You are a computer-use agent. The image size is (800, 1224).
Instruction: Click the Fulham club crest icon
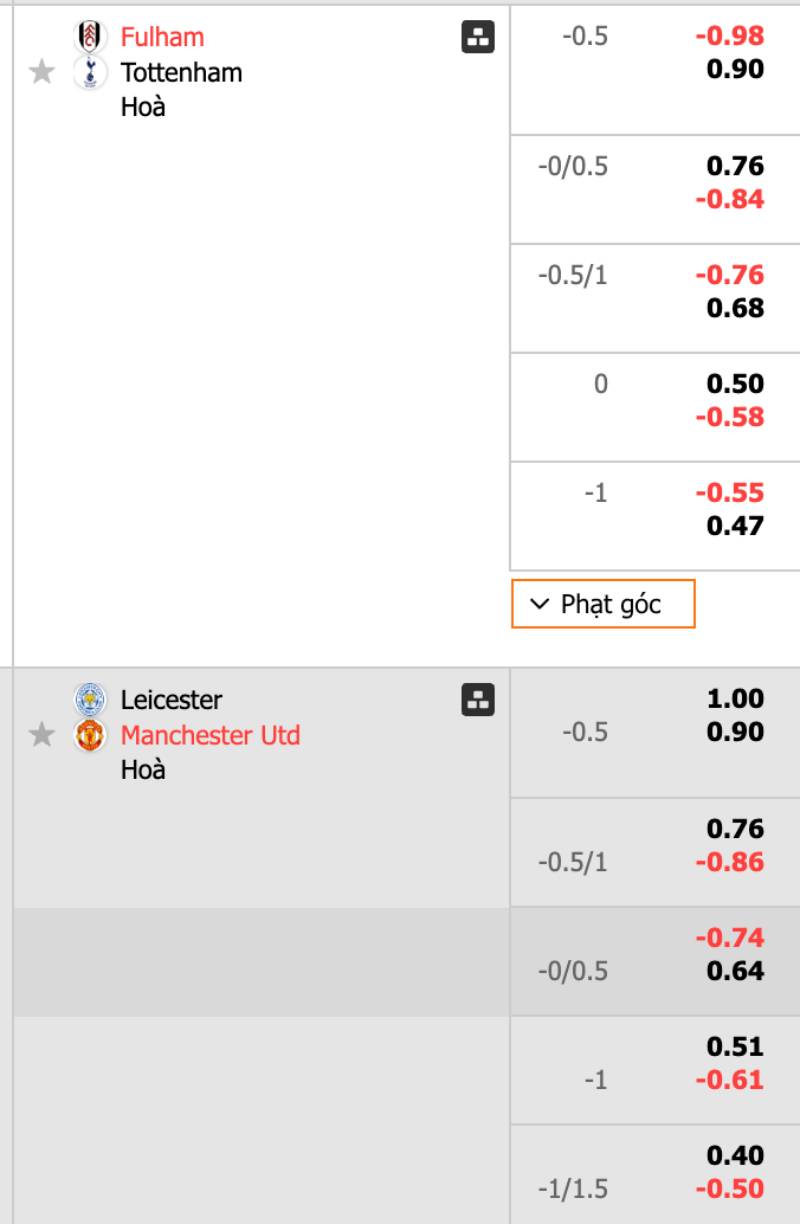click(x=91, y=37)
